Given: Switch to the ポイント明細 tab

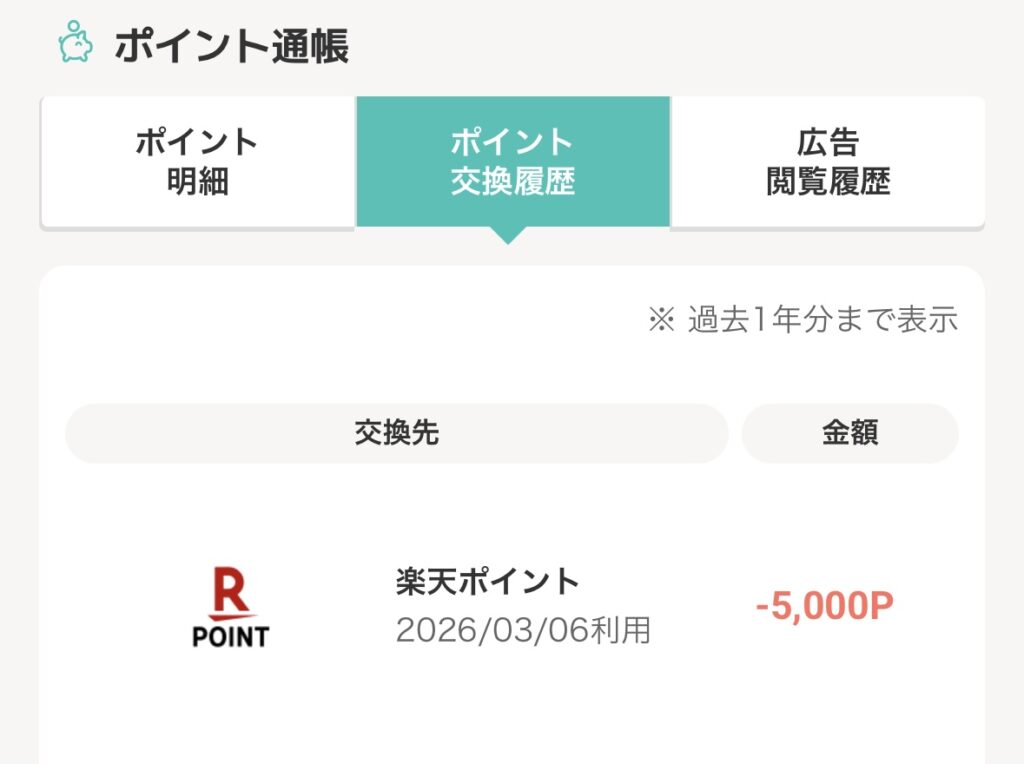Looking at the screenshot, I should (197, 161).
